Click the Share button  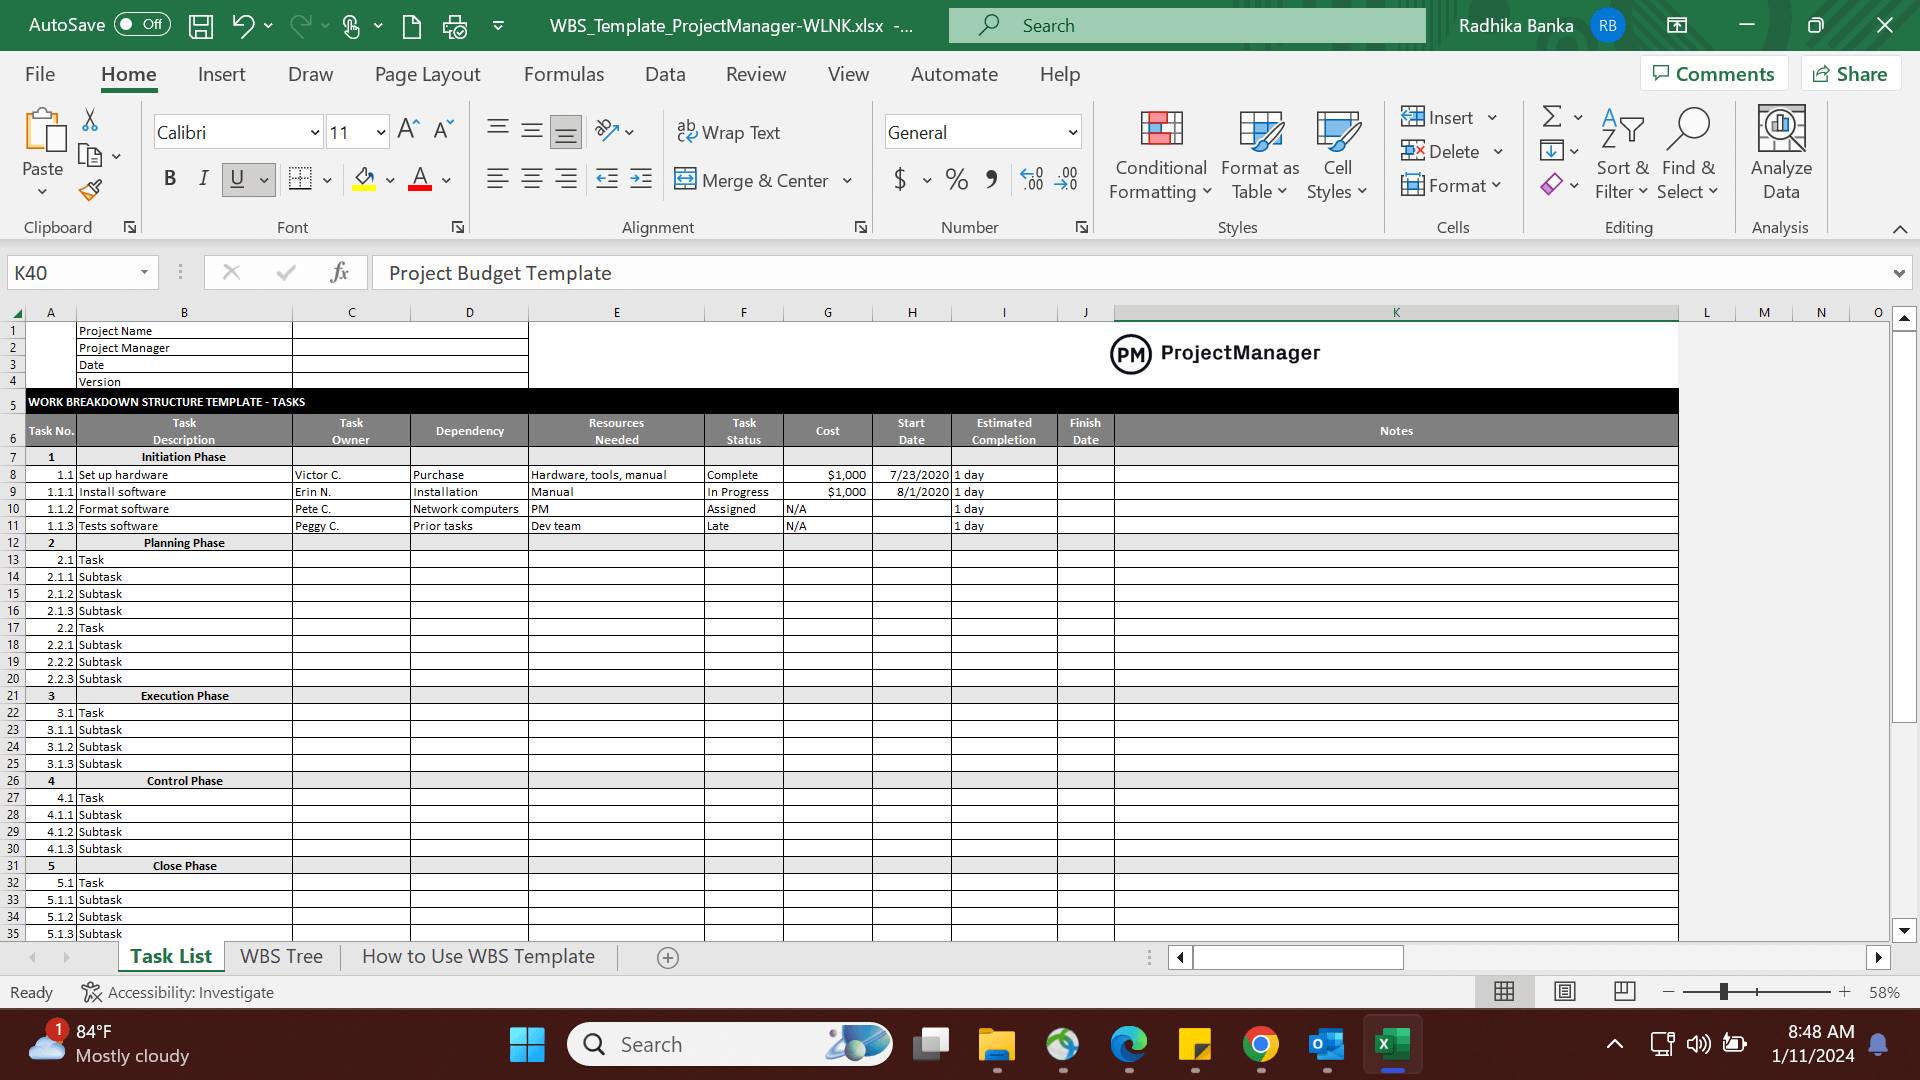pos(1851,73)
